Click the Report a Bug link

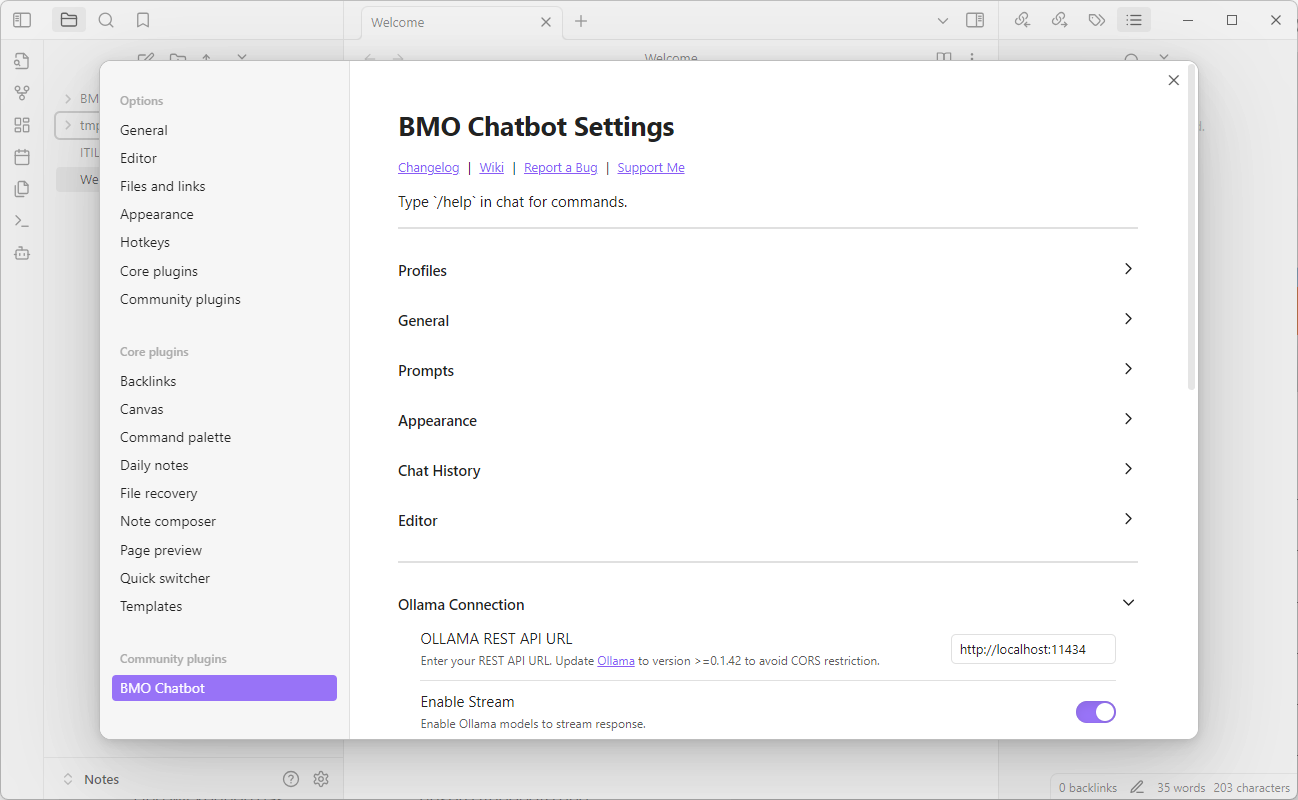pyautogui.click(x=560, y=168)
